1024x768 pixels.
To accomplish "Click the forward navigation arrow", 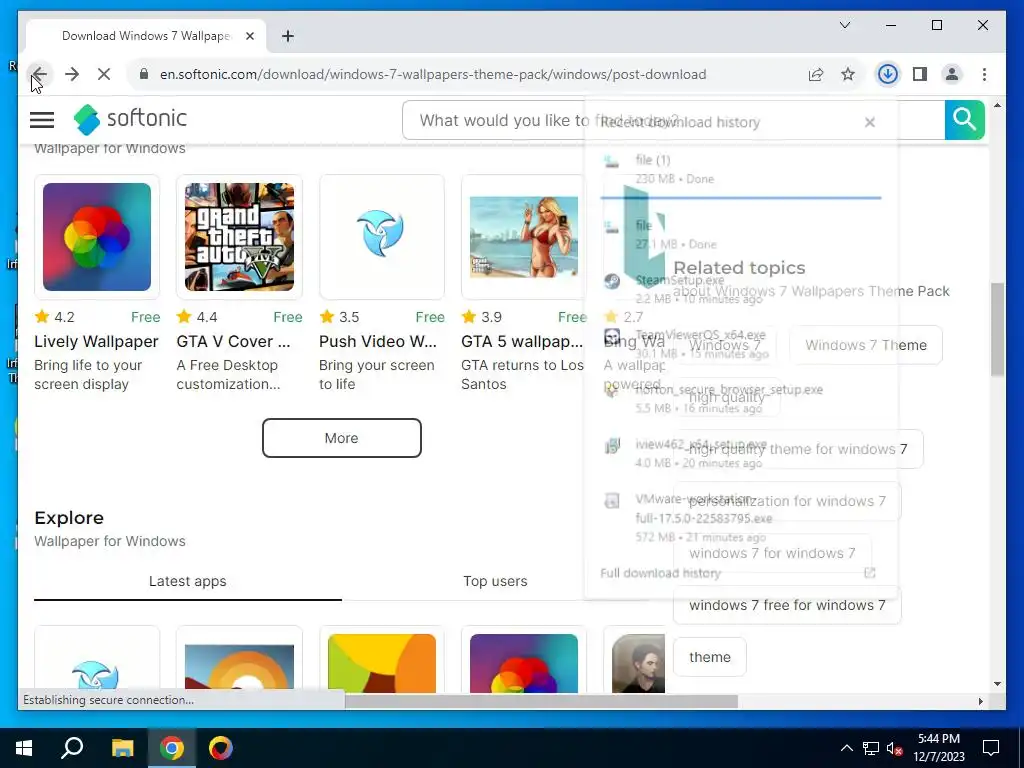I will click(72, 74).
